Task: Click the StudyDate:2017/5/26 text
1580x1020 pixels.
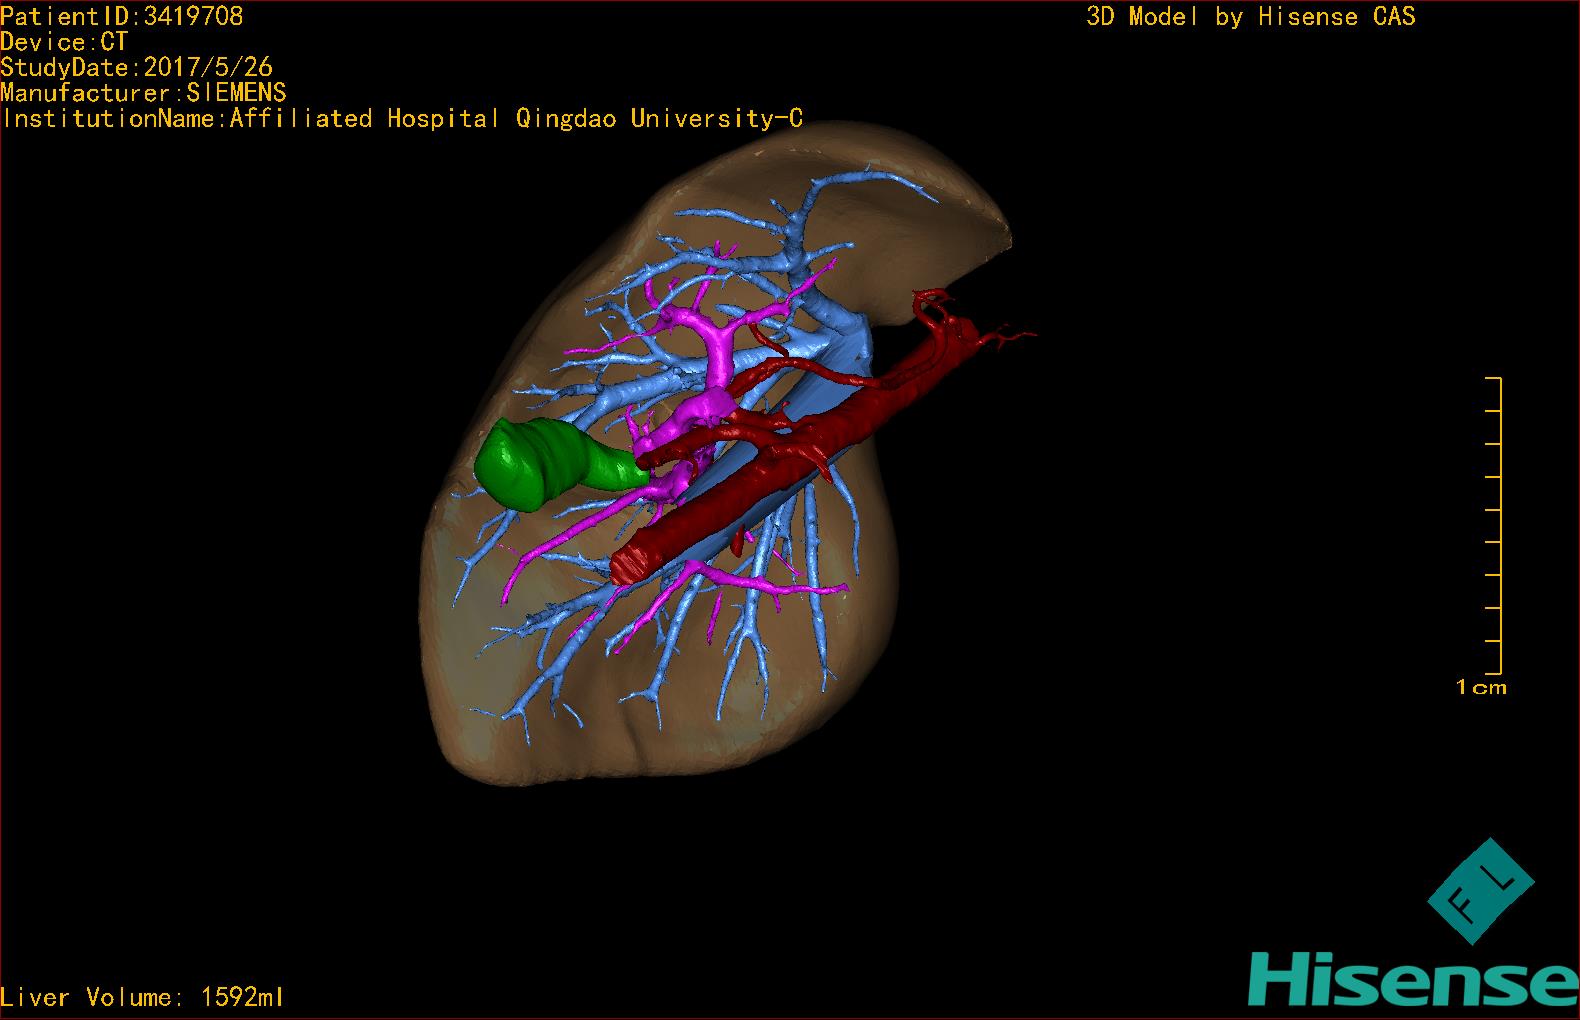Action: pos(136,68)
